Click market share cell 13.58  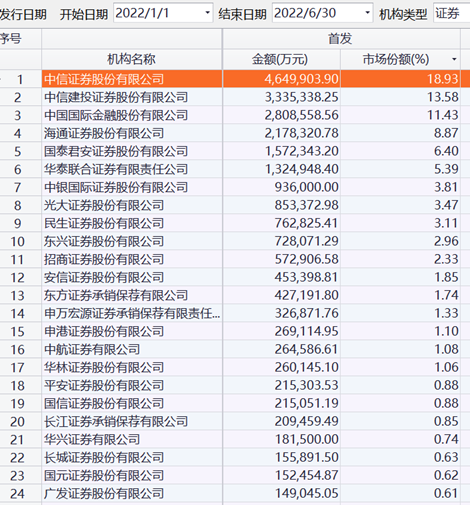click(x=400, y=97)
